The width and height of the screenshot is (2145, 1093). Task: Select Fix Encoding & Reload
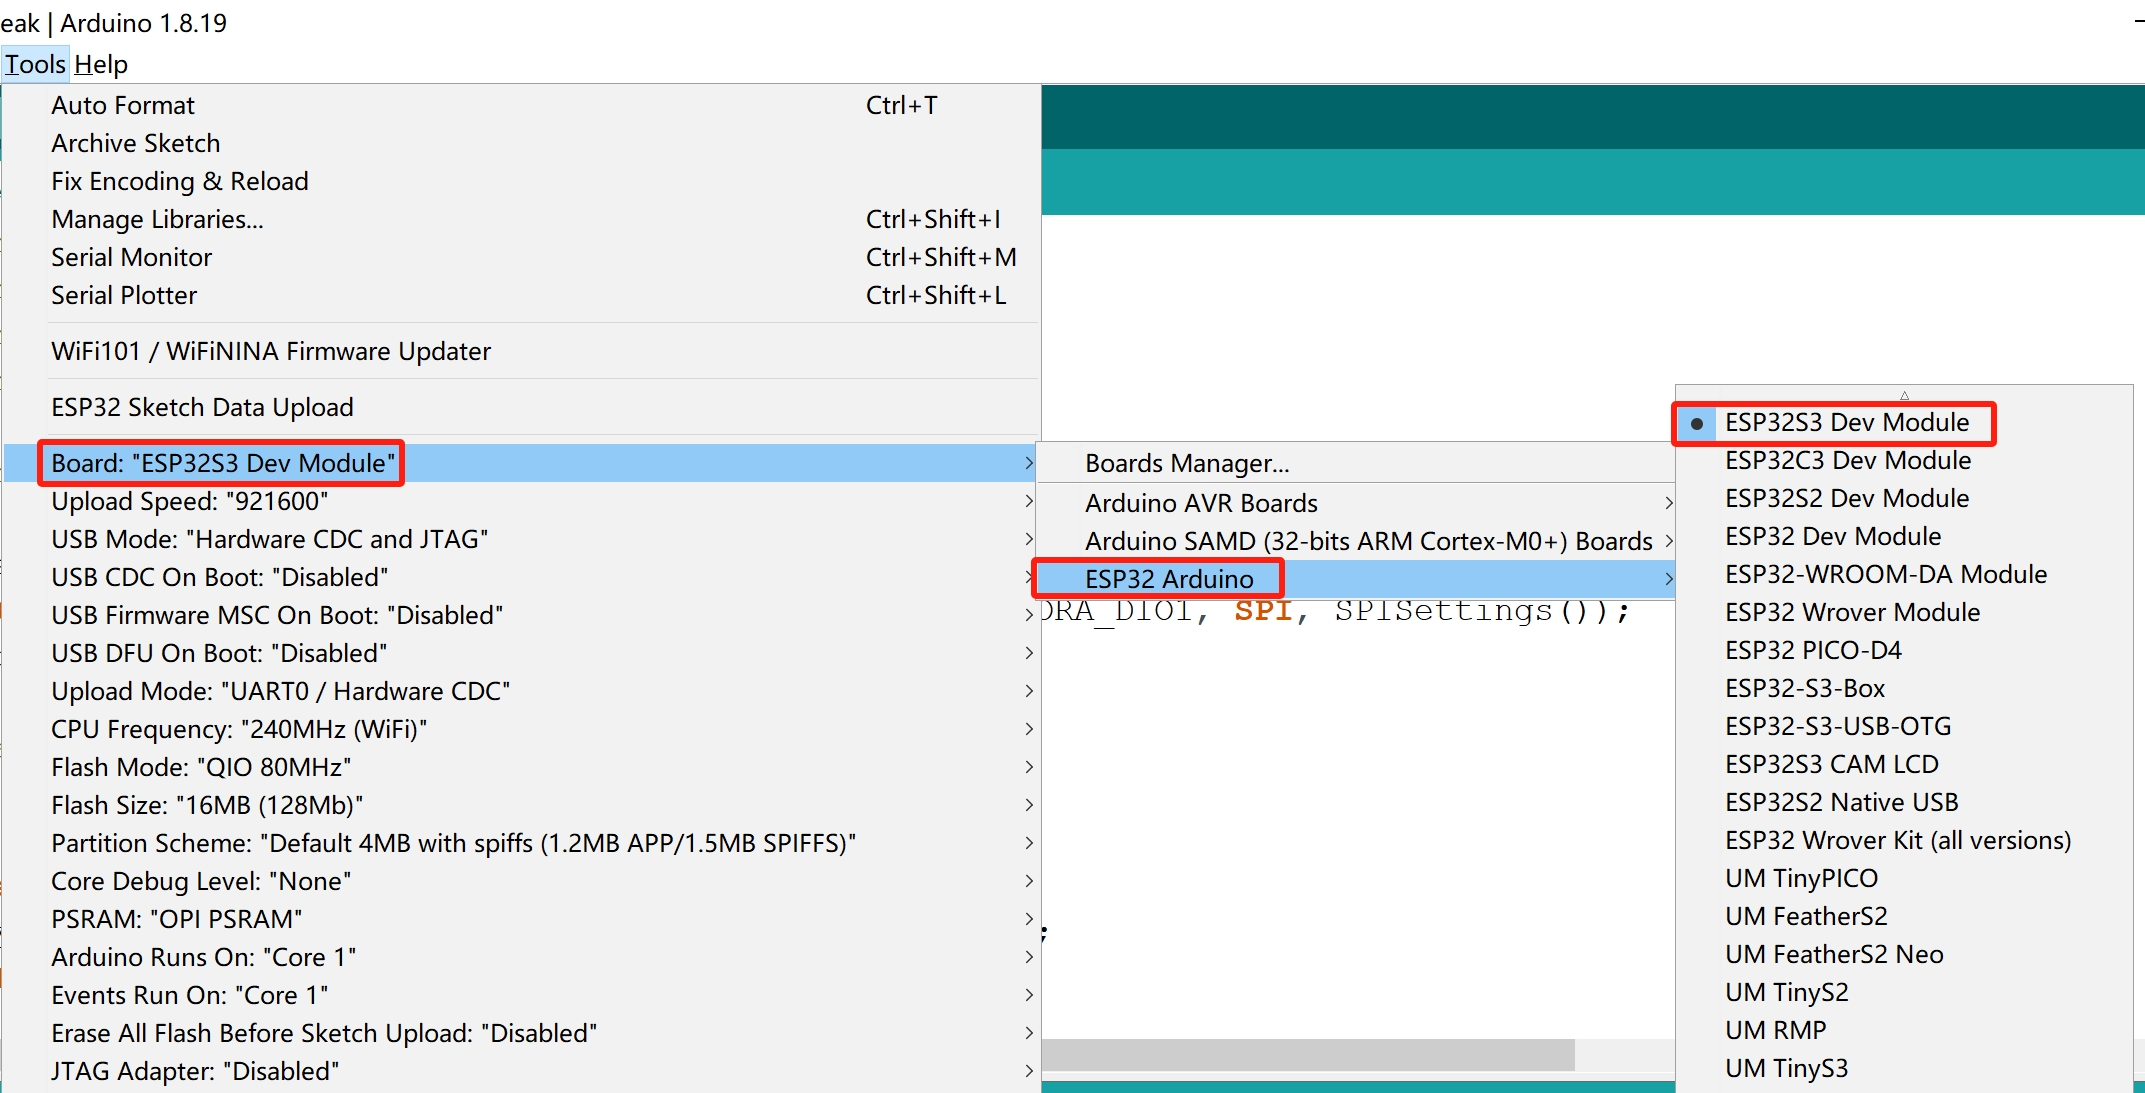[520, 181]
